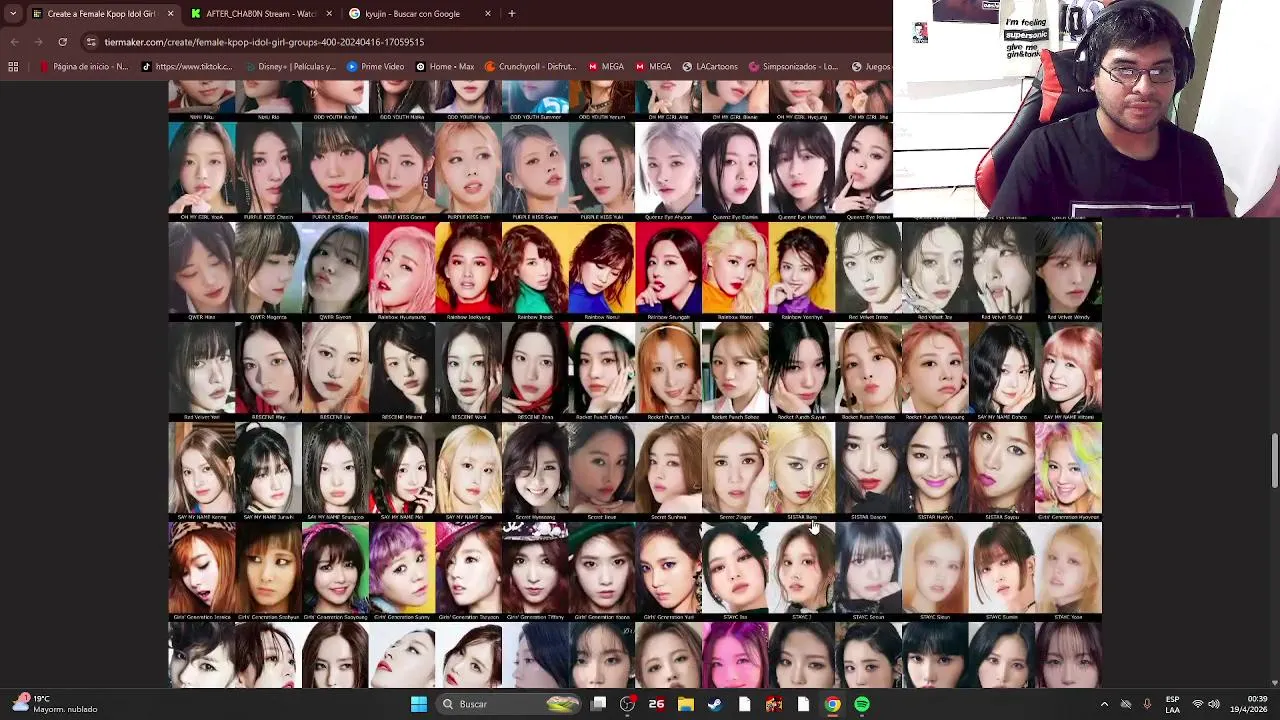Open the TikTok bookmark

[187, 67]
